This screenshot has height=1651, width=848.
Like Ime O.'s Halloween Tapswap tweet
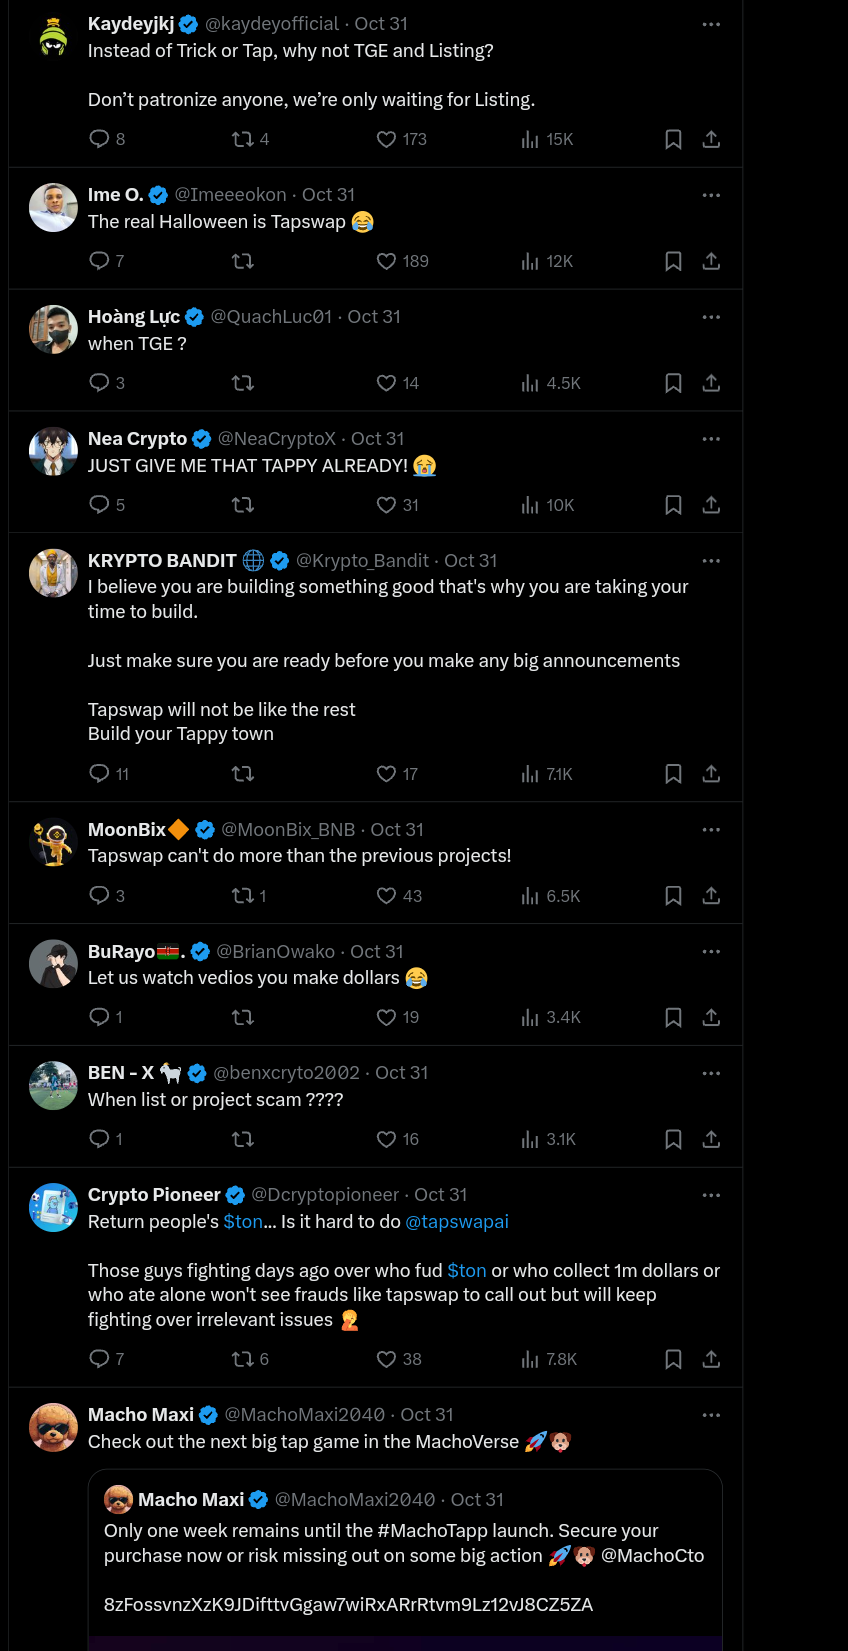(x=386, y=261)
